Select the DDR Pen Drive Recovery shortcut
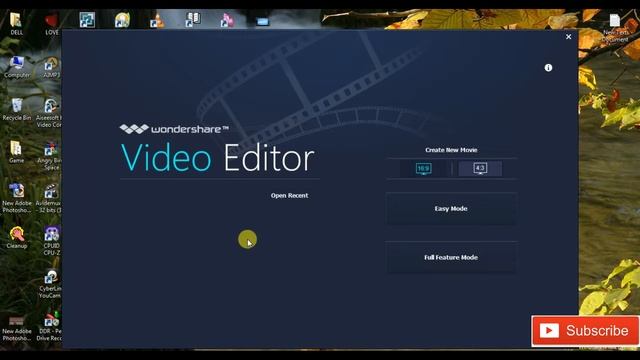This screenshot has width=640, height=360. (50, 327)
